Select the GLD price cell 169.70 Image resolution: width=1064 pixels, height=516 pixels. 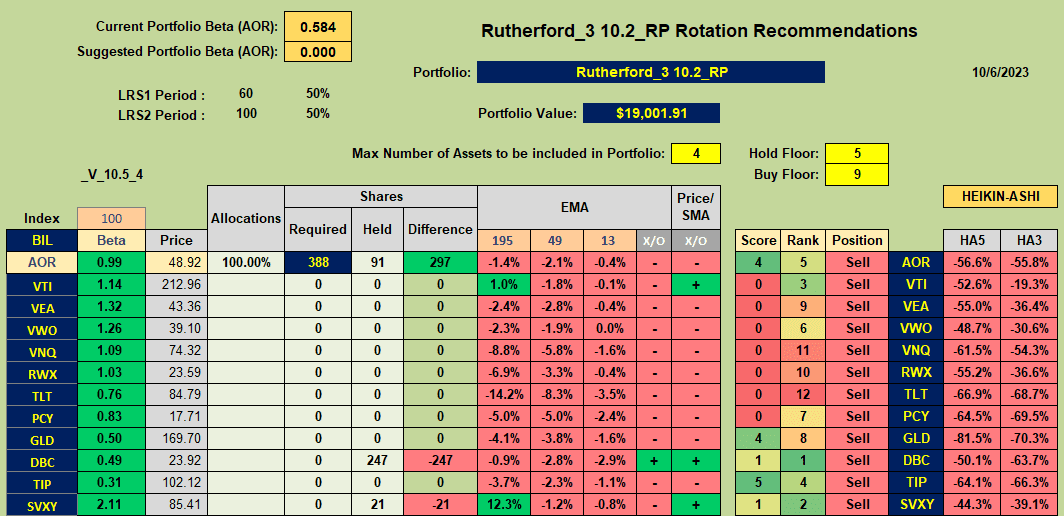click(x=176, y=438)
